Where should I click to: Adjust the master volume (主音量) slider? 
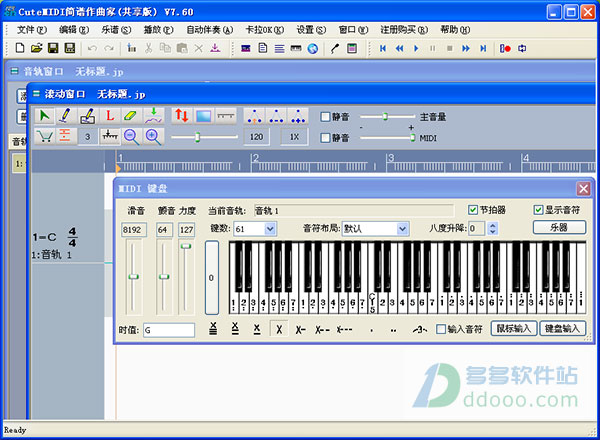point(387,117)
